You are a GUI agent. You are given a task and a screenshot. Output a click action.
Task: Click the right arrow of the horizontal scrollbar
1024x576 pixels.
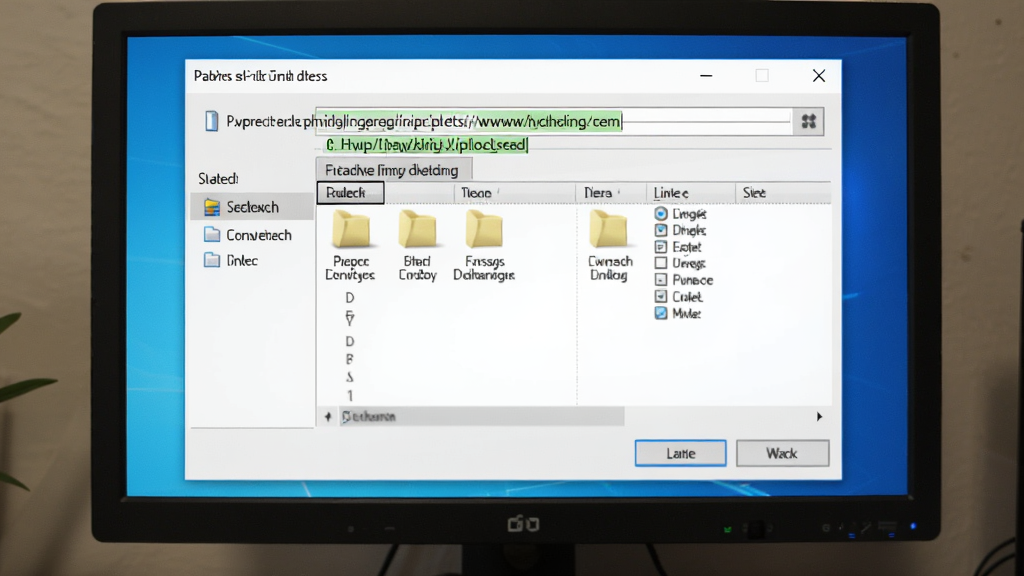pyautogui.click(x=819, y=417)
